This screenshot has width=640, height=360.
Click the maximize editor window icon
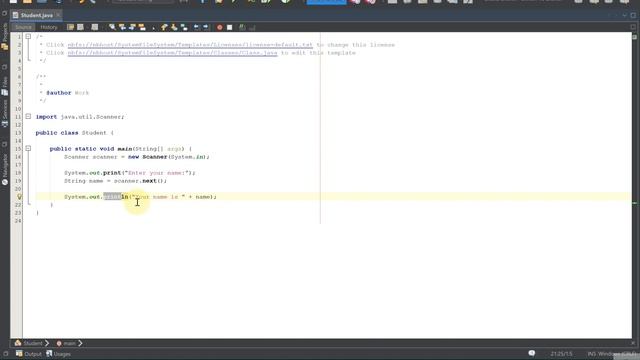click(633, 15)
